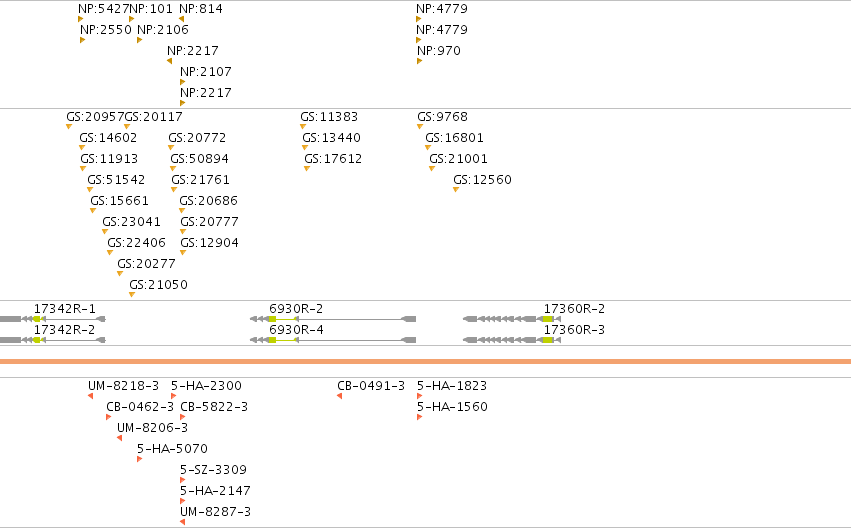Click the red arrow under UM-8287-3
Image resolution: width=851 pixels, height=528 pixels.
pyautogui.click(x=182, y=522)
